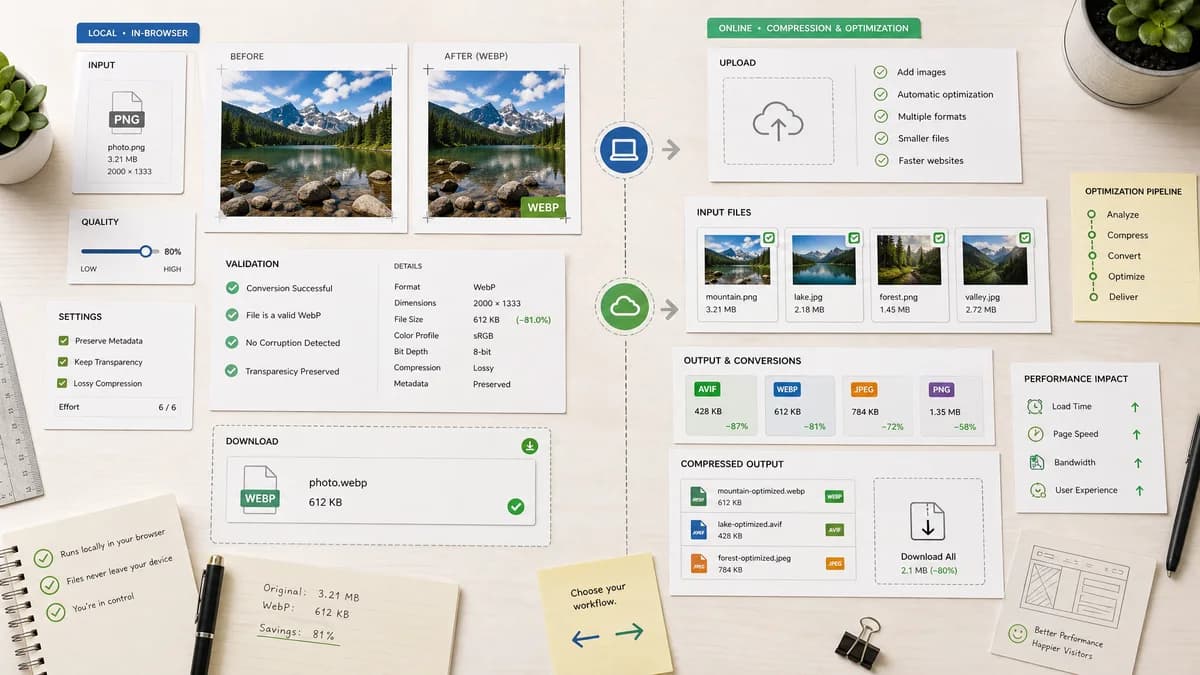1200x675 pixels.
Task: Click the WEBP tag beside mountain-optimized.webp
Action: pos(834,496)
